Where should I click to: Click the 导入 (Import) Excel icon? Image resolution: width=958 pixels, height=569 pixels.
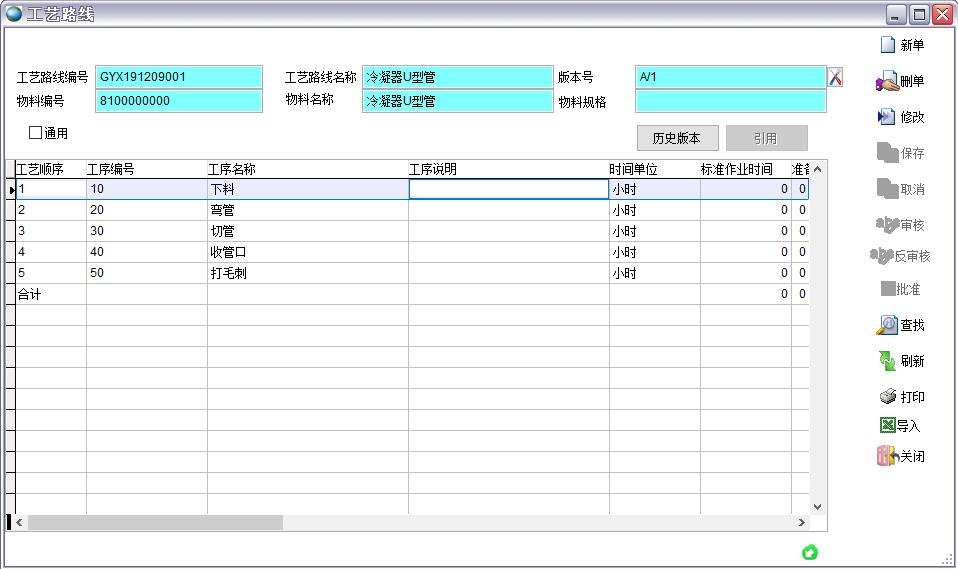(x=887, y=426)
